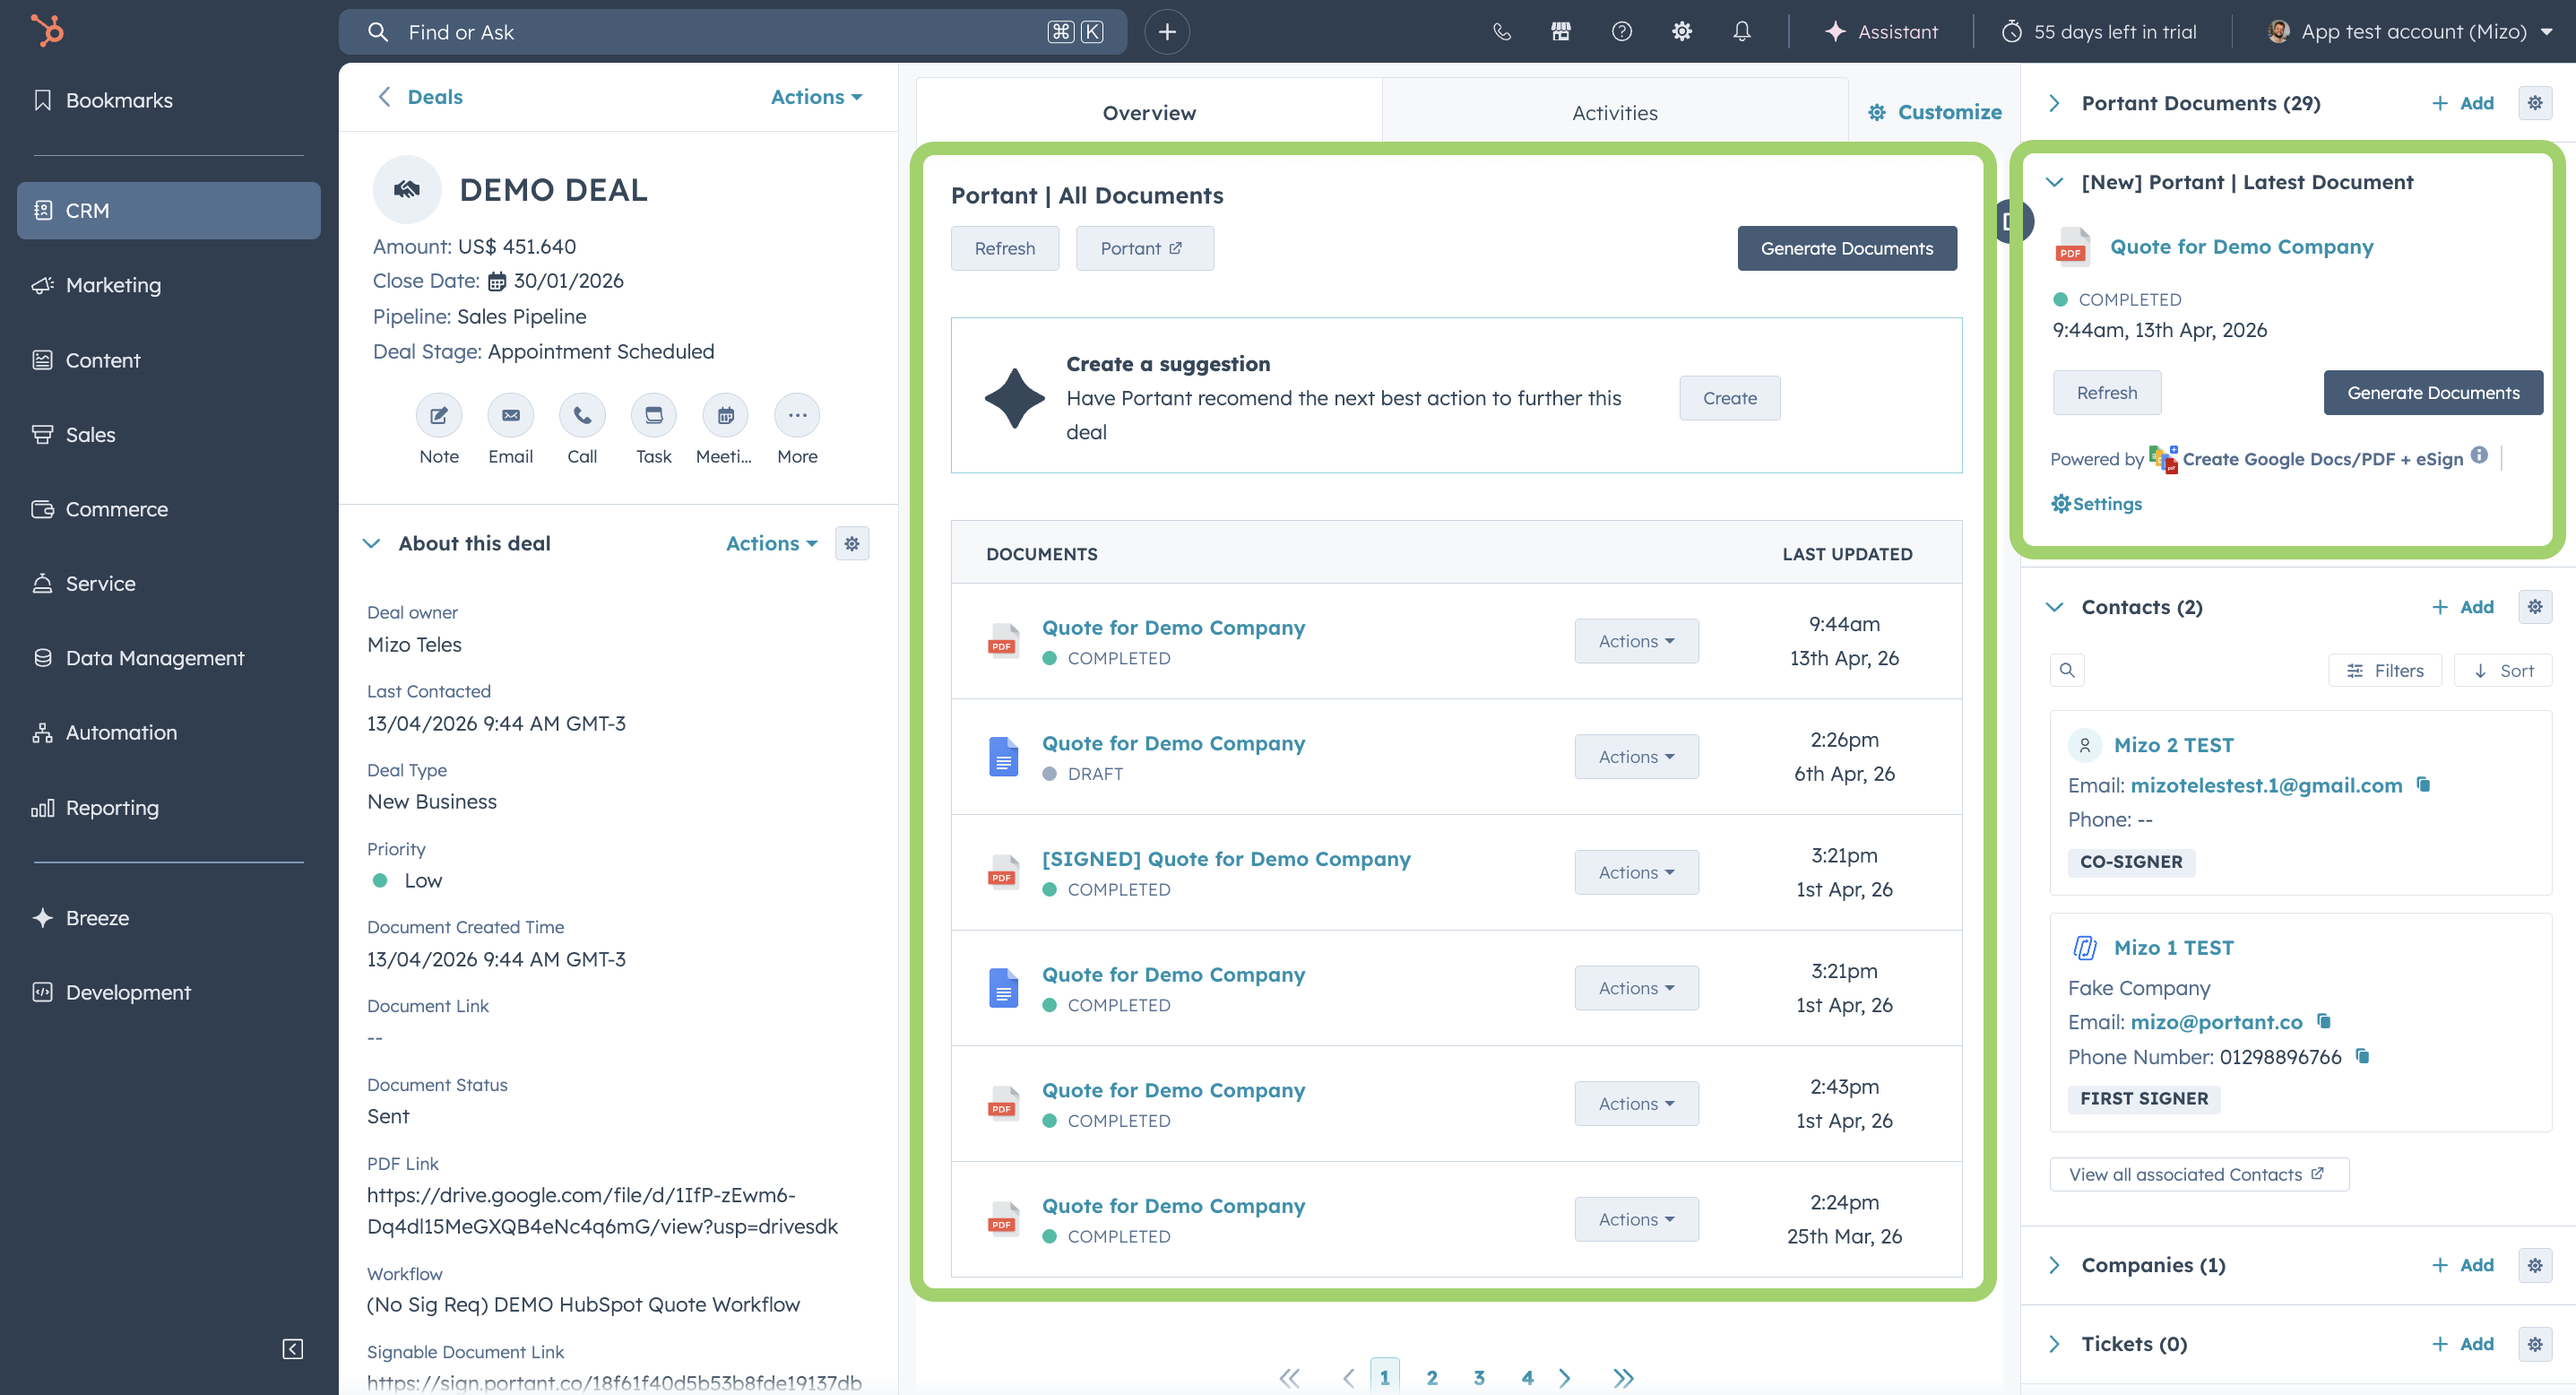This screenshot has height=1395, width=2576.
Task: Open the Contacts card search icon
Action: (x=2067, y=670)
